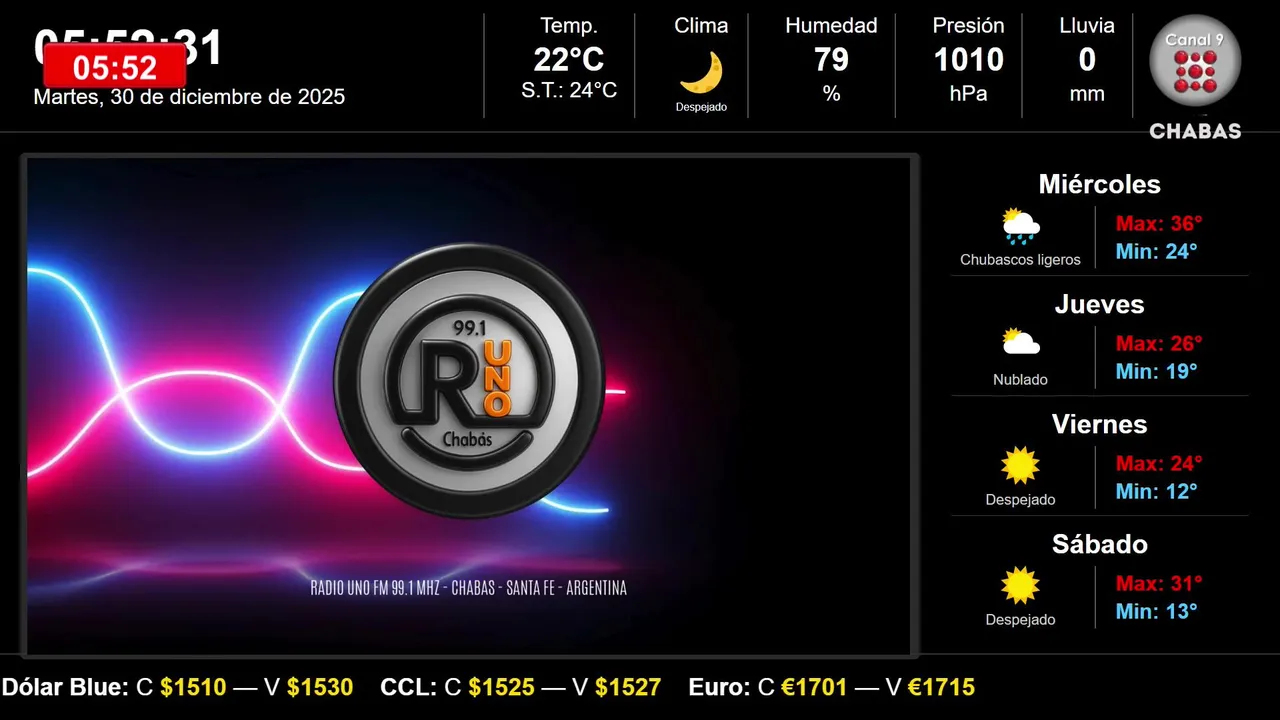Click the Viernes sun icon

click(x=1021, y=465)
